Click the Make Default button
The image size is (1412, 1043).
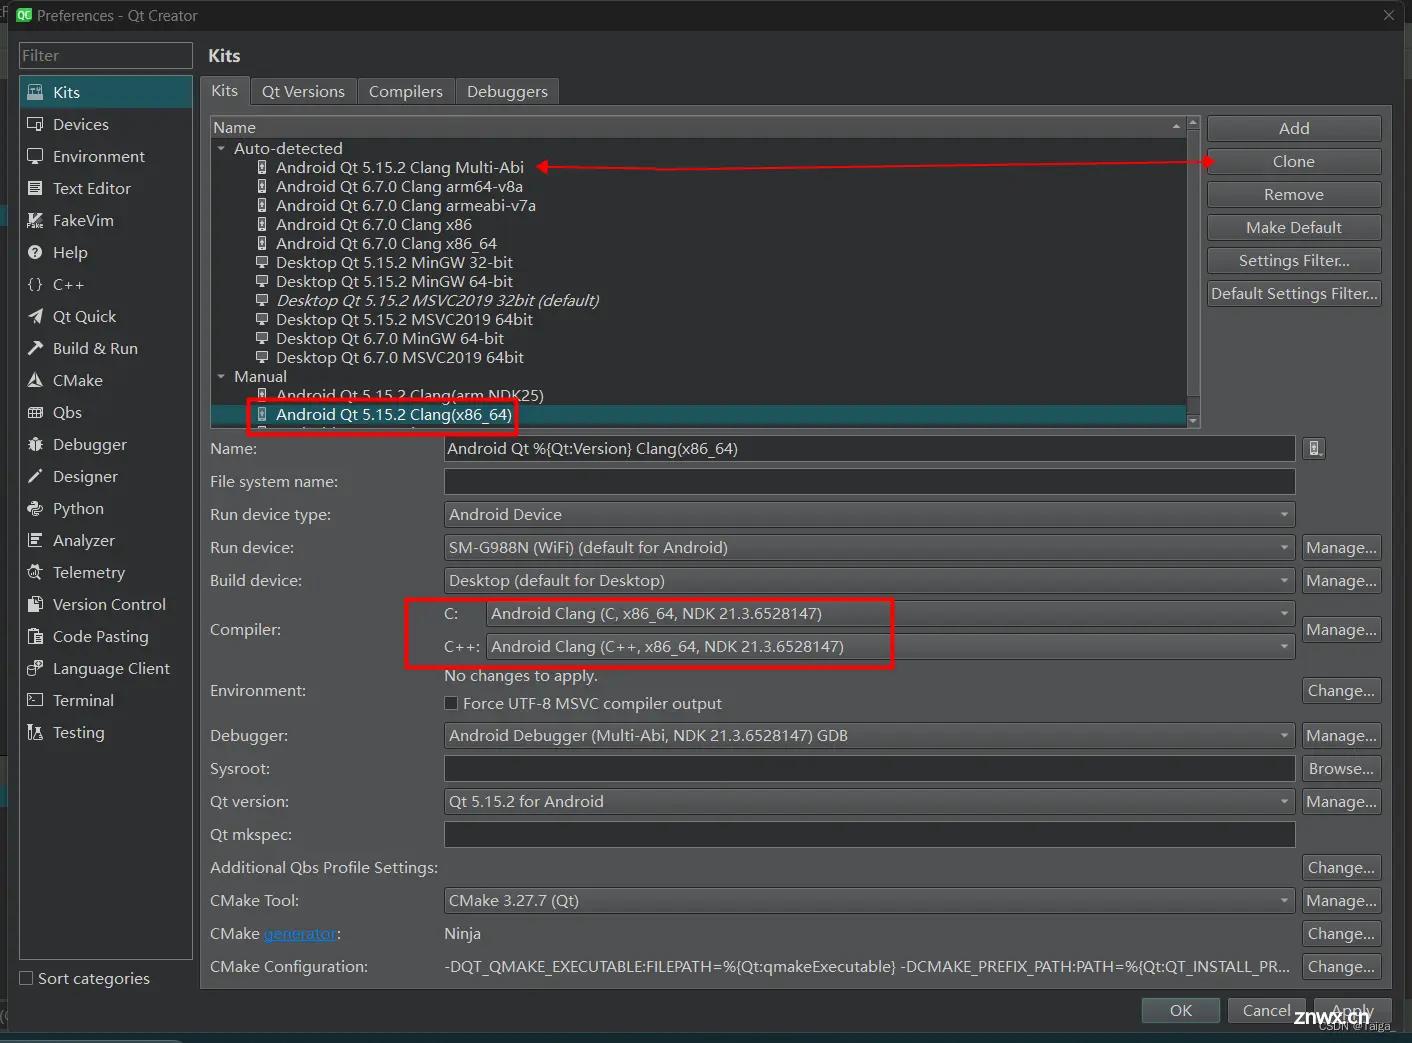[1294, 227]
